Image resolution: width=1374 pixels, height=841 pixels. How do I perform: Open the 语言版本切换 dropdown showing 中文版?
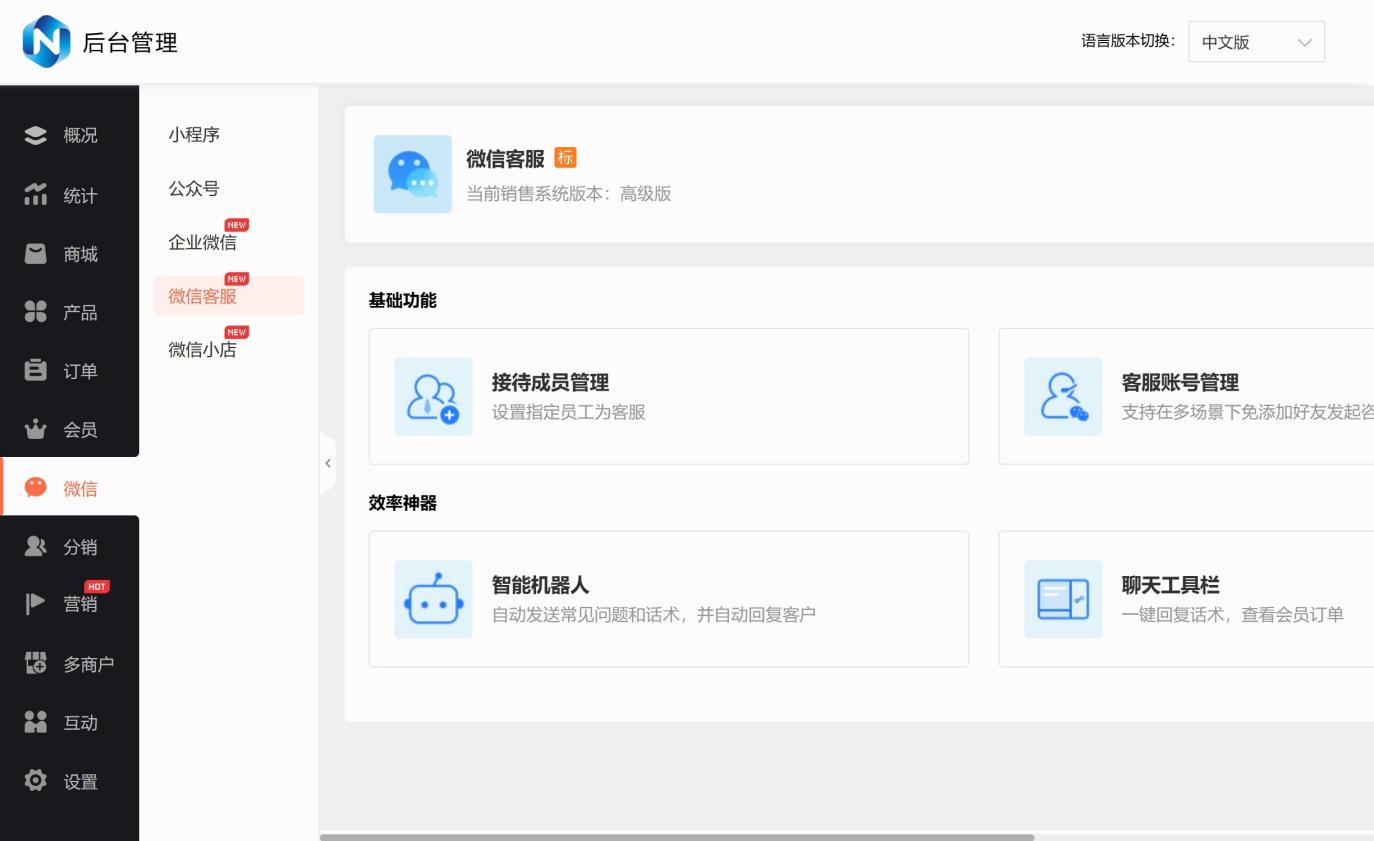pyautogui.click(x=1256, y=42)
